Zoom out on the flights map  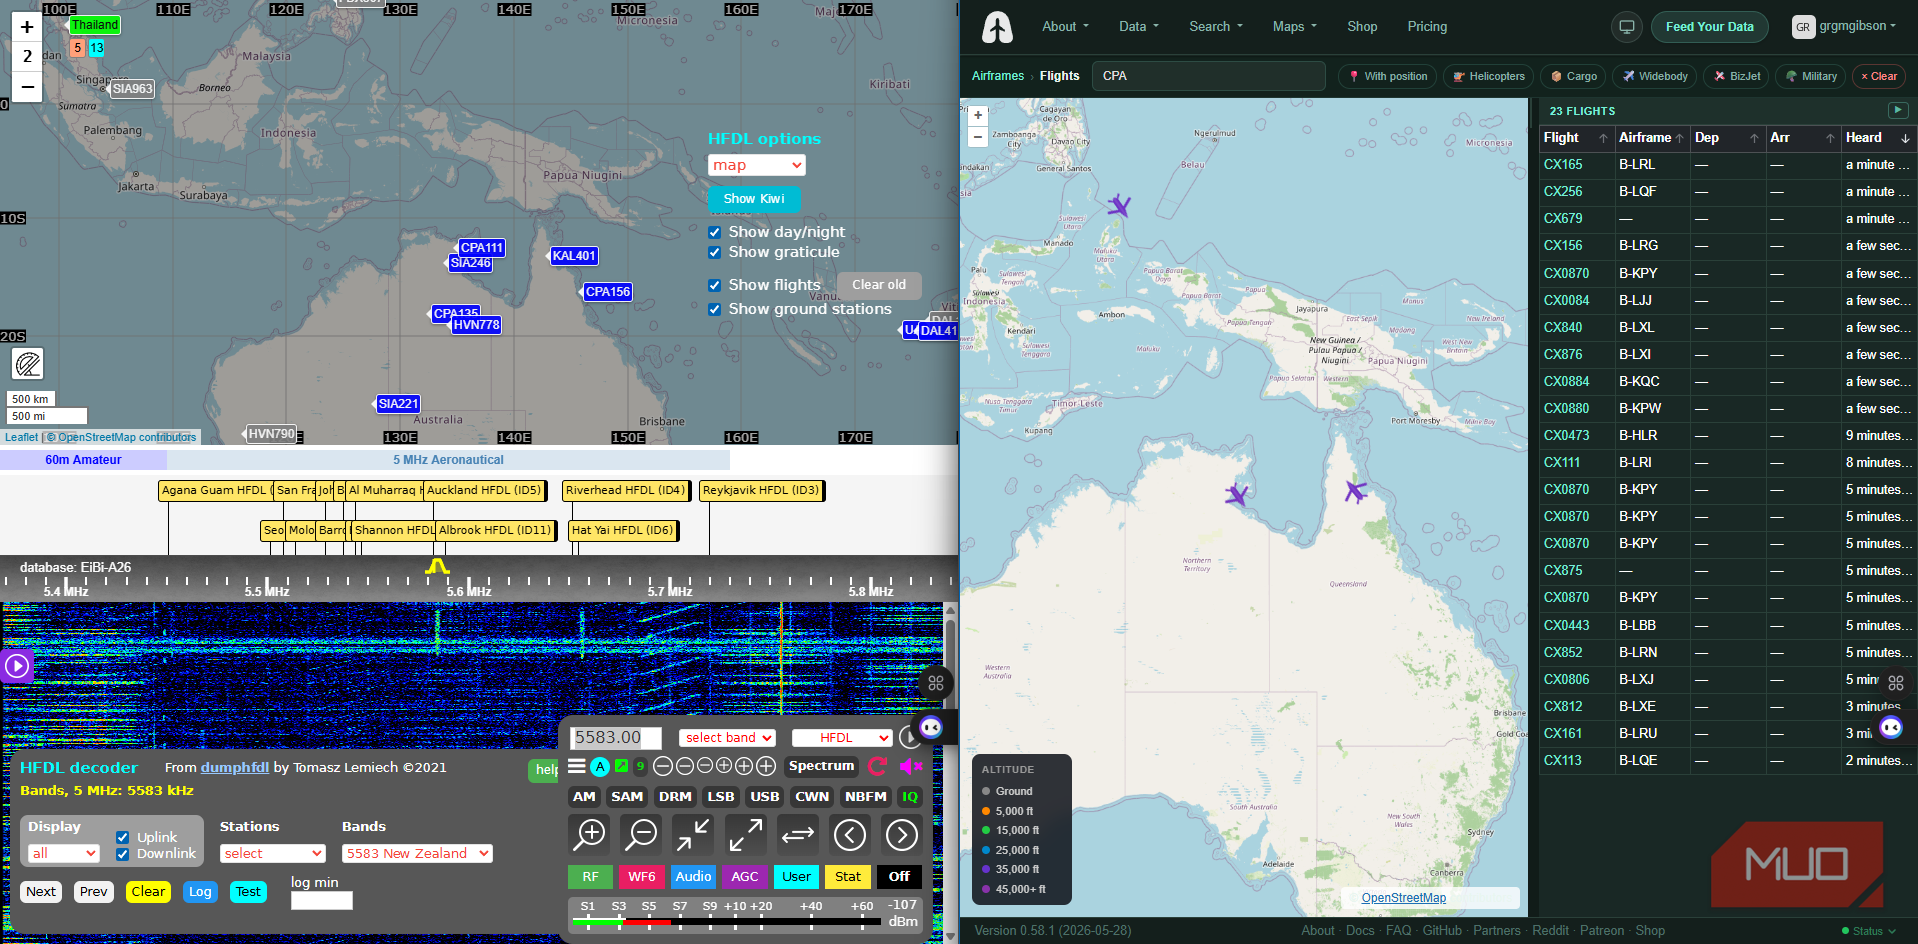pyautogui.click(x=978, y=136)
